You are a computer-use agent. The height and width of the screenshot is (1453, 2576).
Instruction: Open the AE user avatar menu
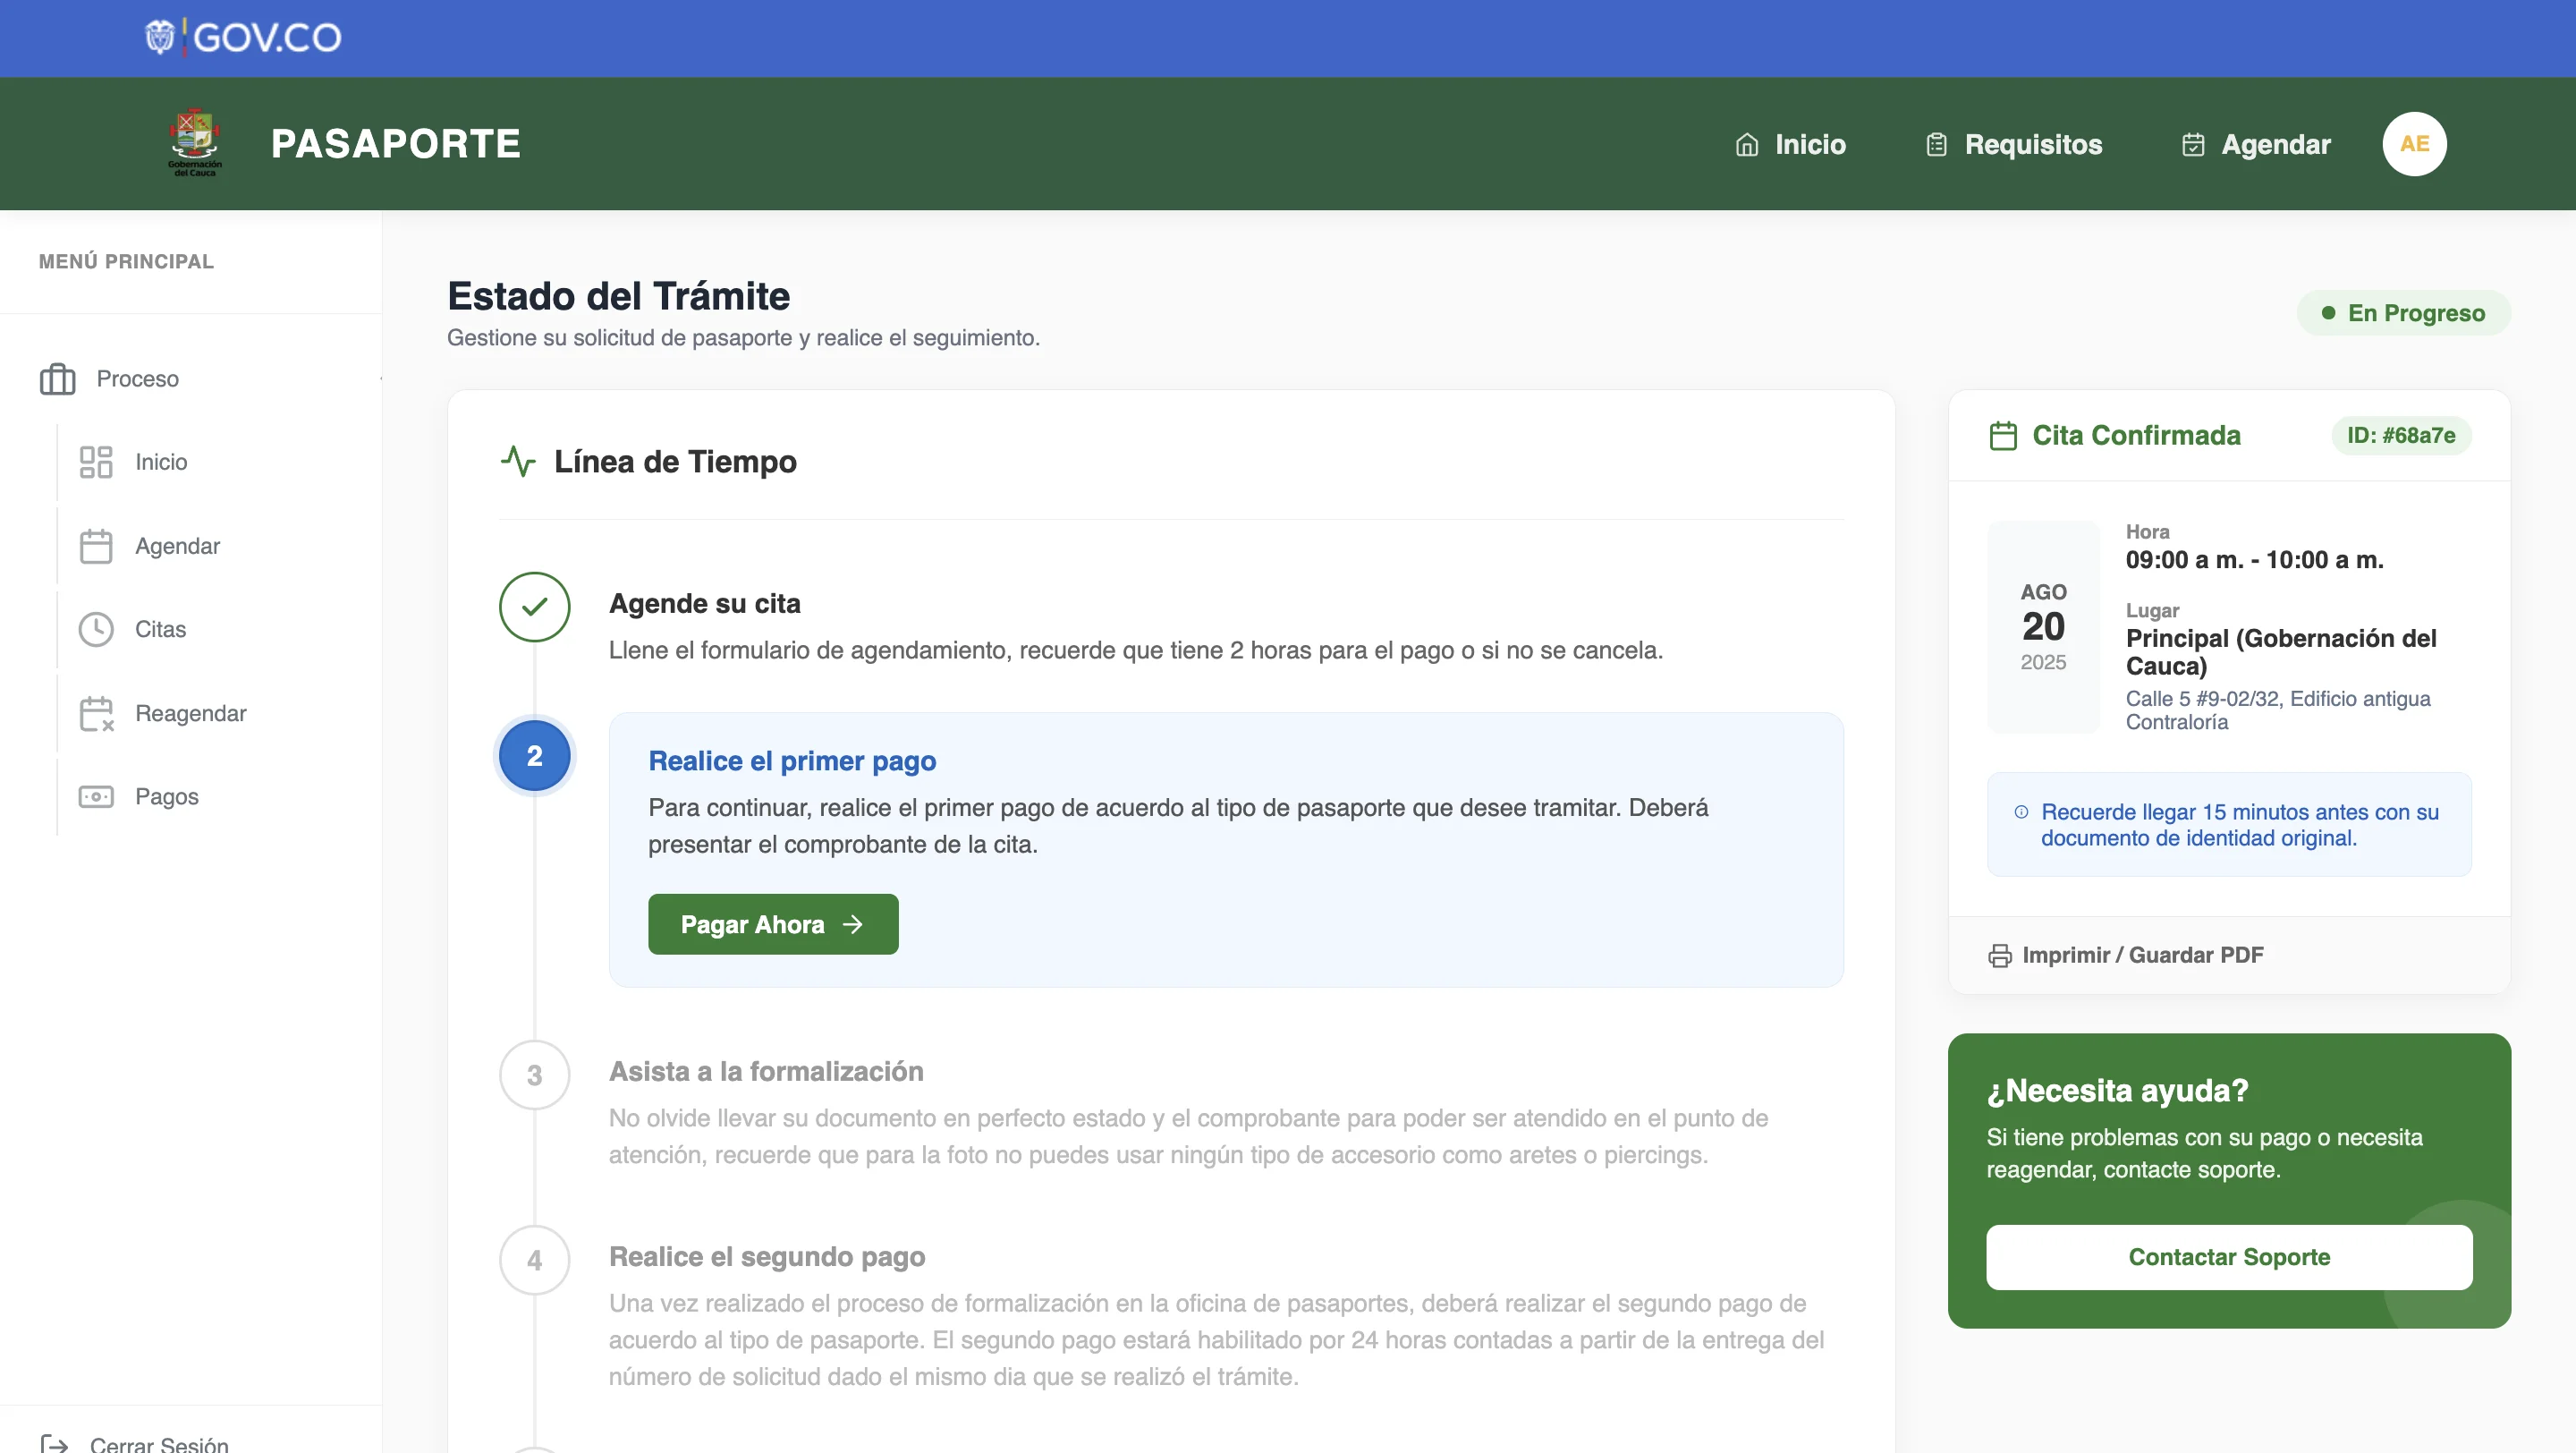pos(2414,143)
